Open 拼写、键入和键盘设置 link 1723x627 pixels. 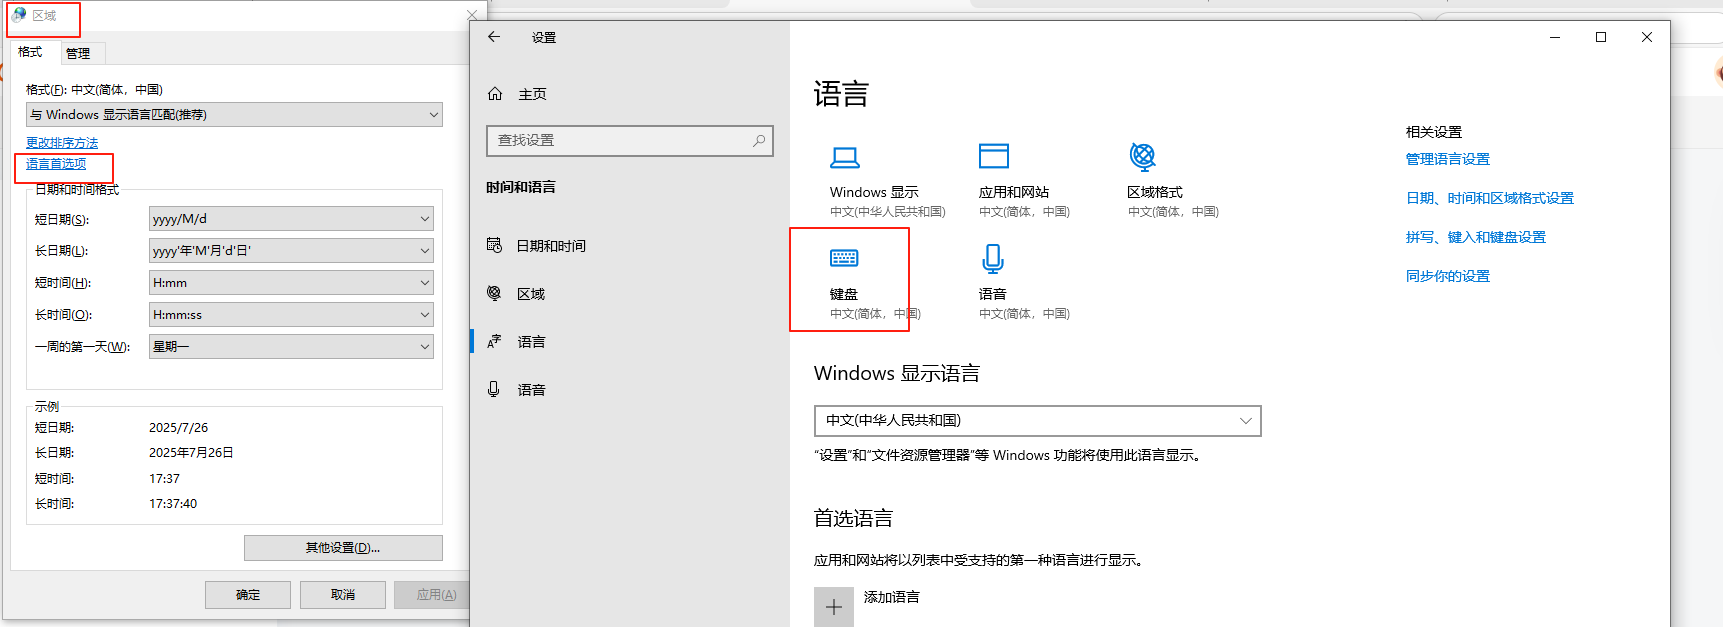coord(1476,237)
